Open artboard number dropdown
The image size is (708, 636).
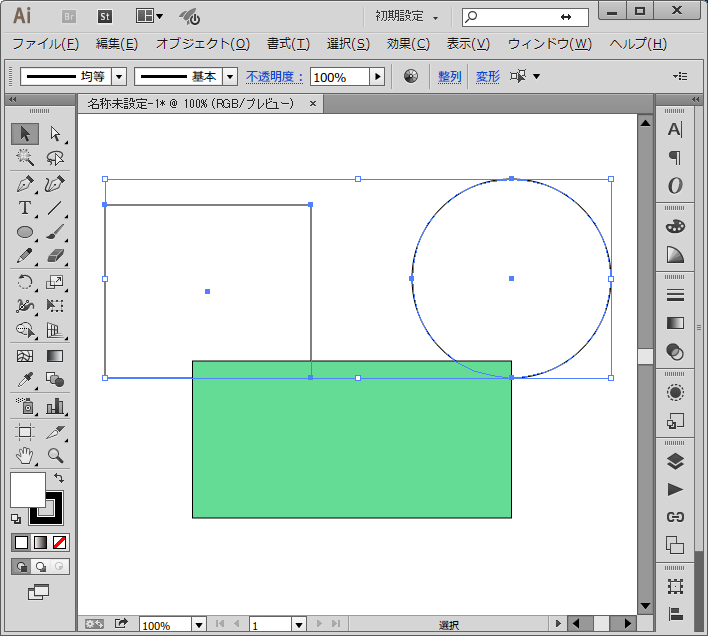coord(298,625)
